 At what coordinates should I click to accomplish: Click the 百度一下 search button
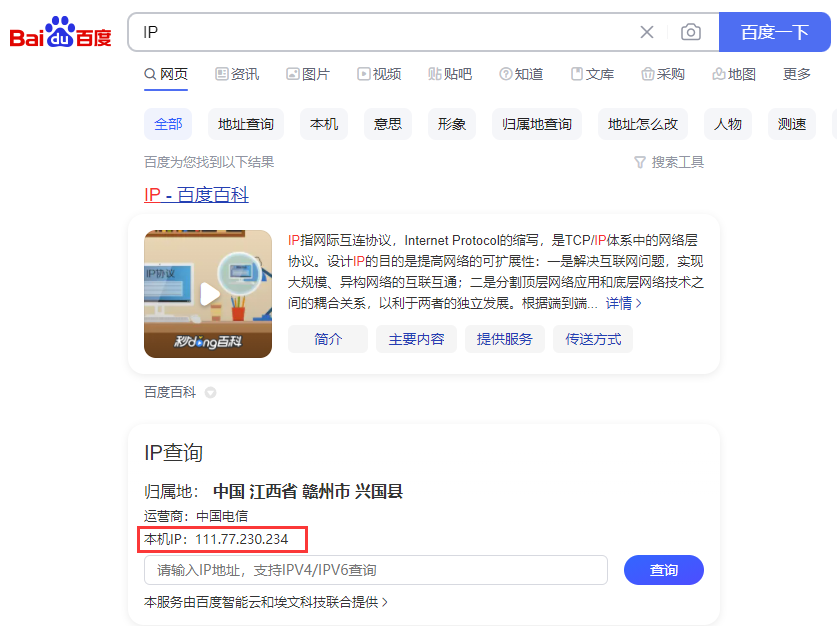point(775,32)
